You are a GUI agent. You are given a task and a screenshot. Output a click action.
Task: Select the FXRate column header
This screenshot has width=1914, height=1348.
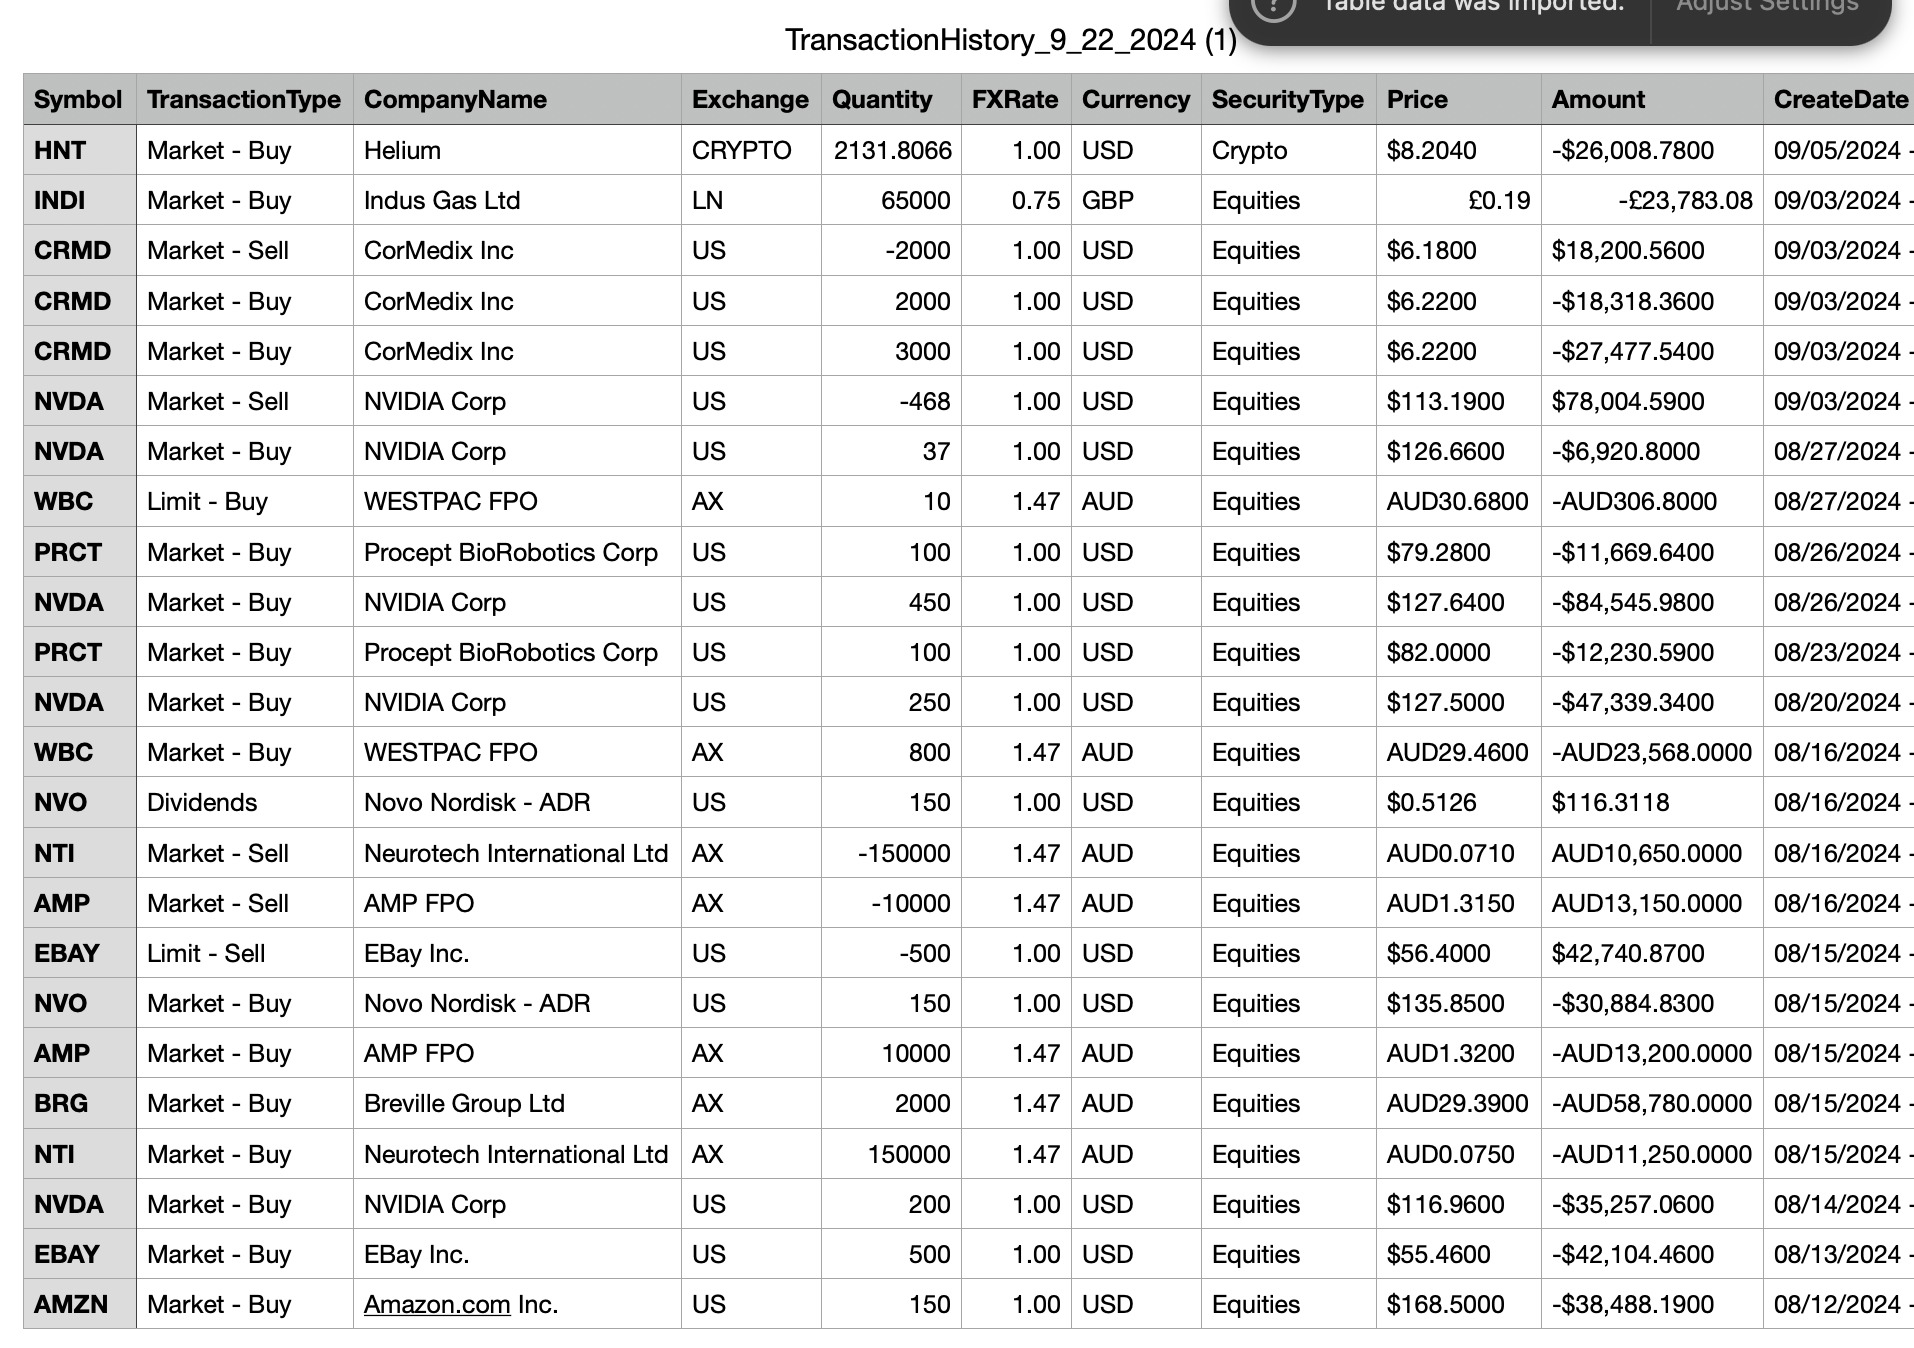pos(1014,99)
